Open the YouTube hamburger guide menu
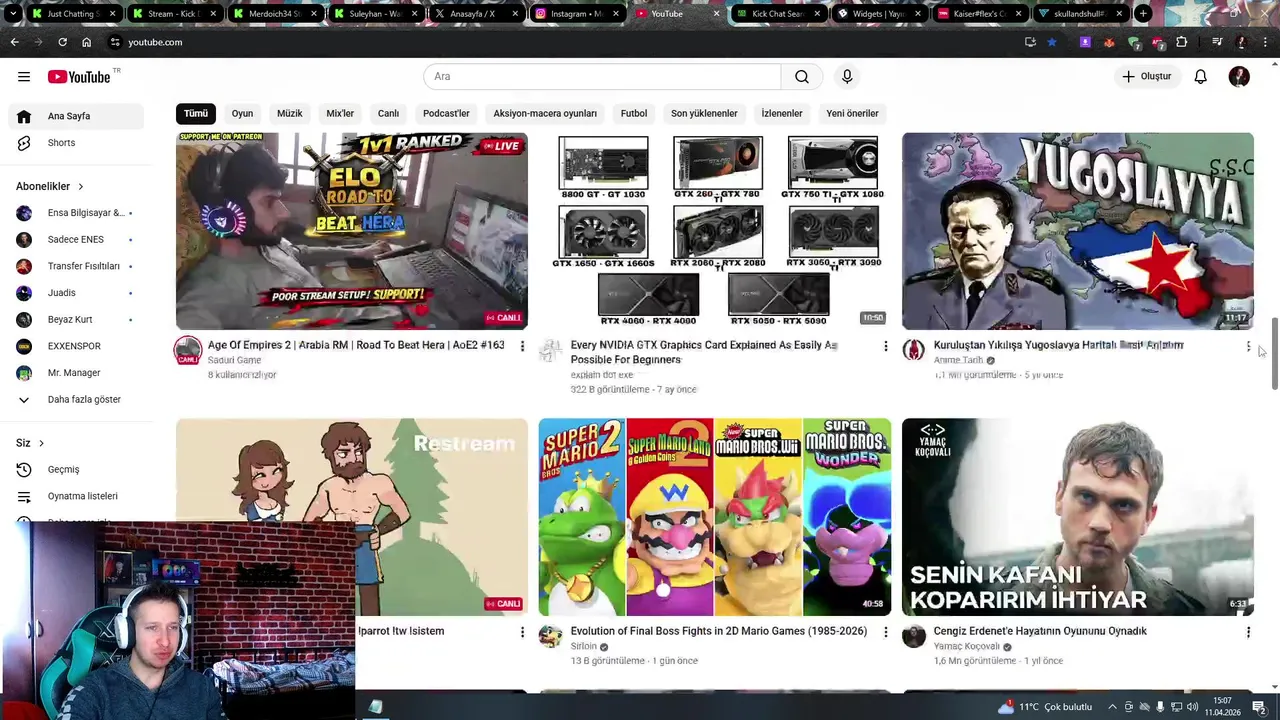 pos(24,77)
